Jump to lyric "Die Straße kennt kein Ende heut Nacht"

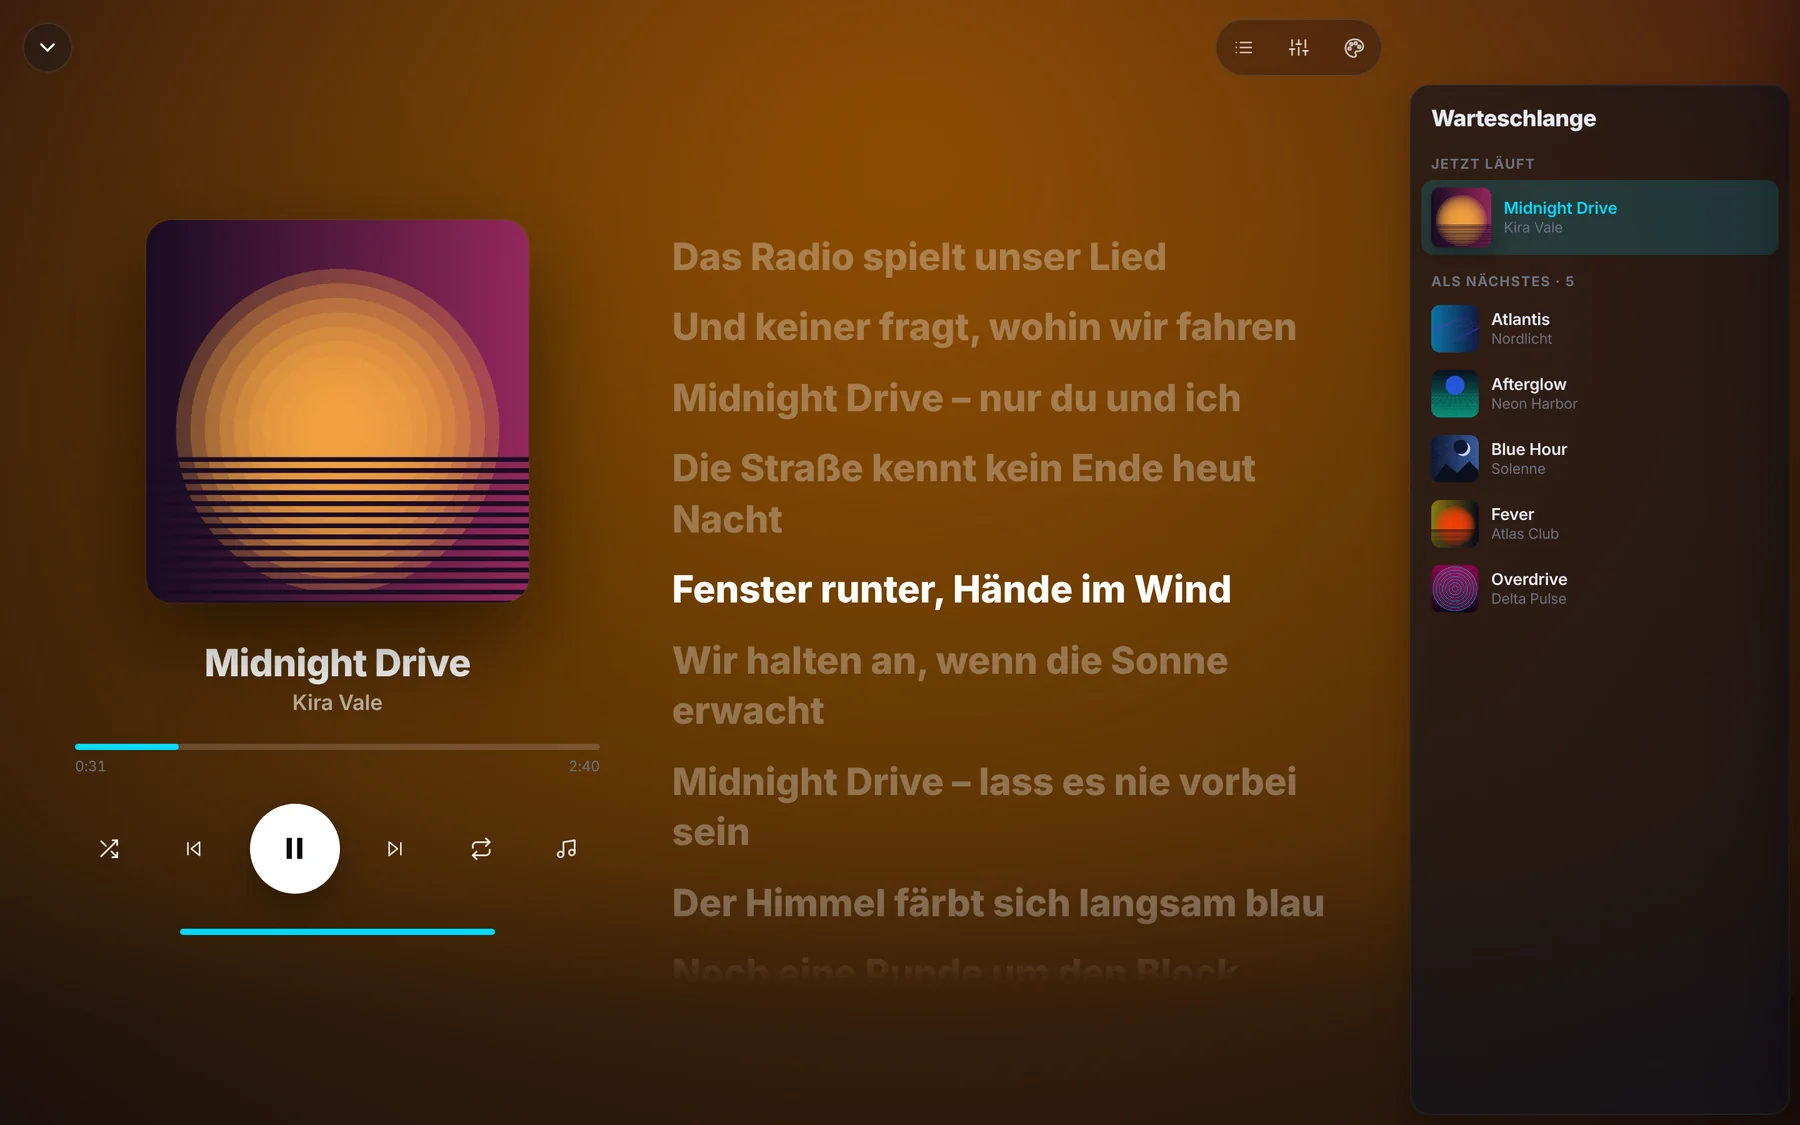point(964,493)
